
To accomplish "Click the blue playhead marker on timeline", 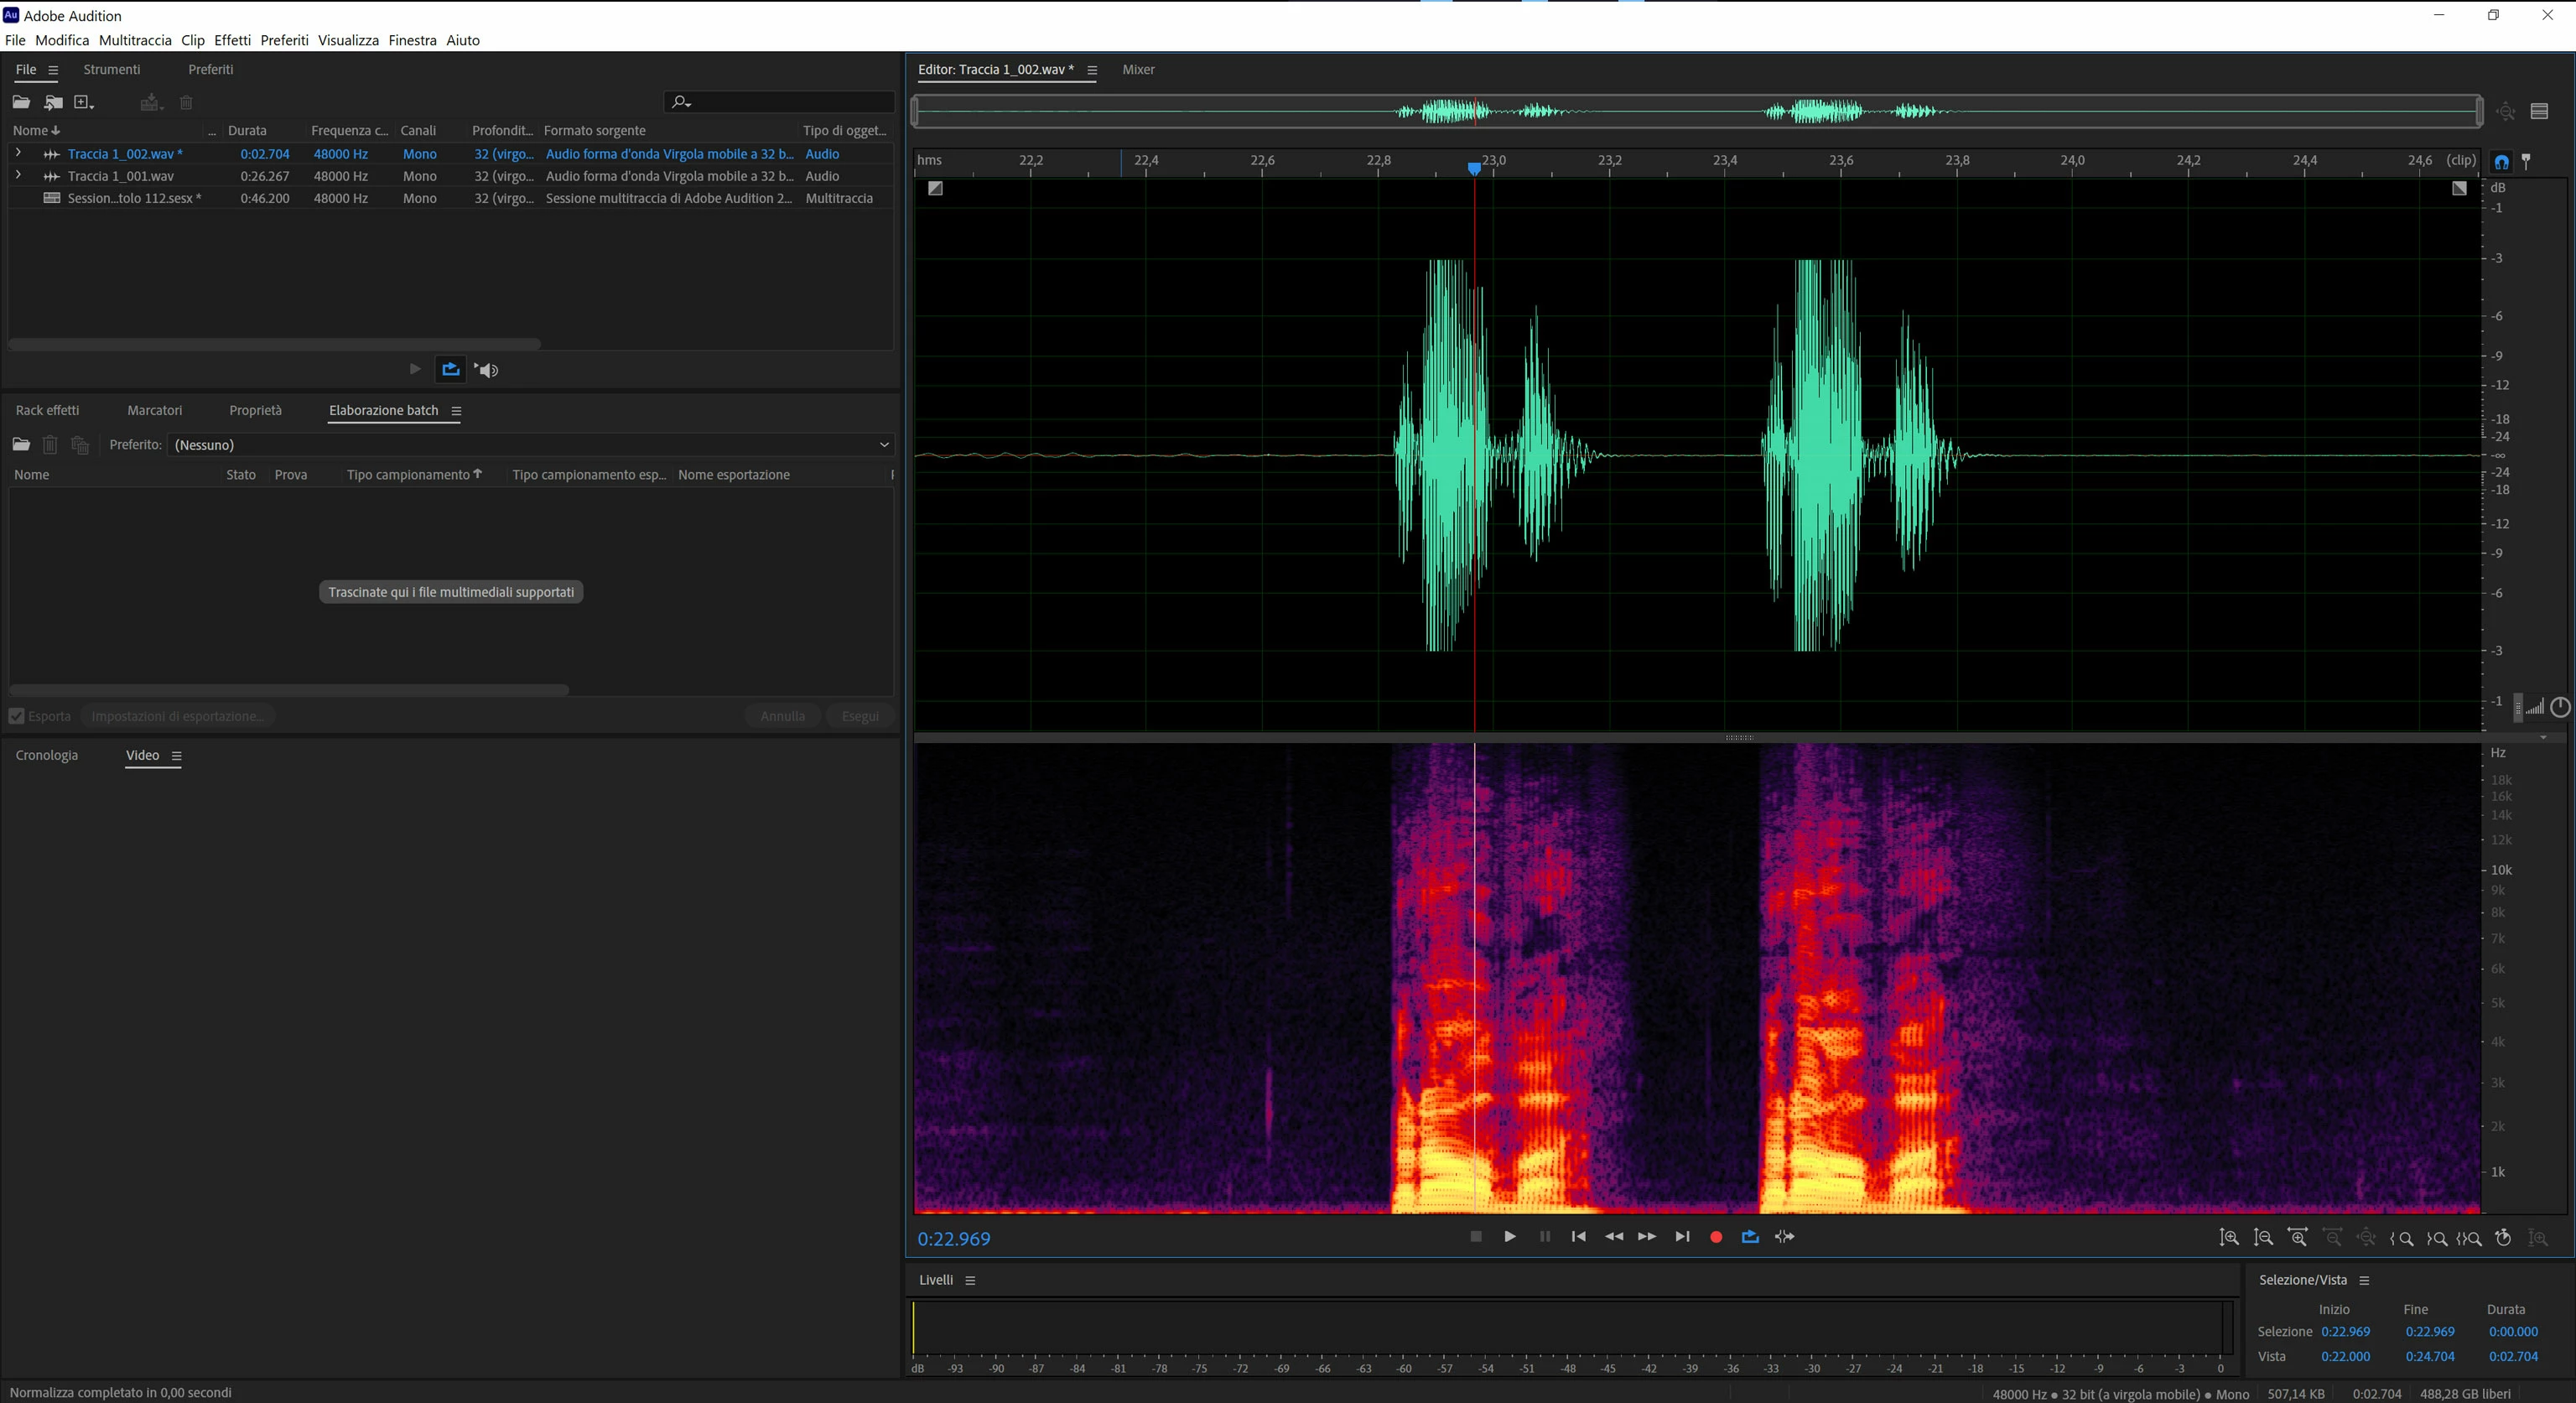I will pyautogui.click(x=1474, y=169).
